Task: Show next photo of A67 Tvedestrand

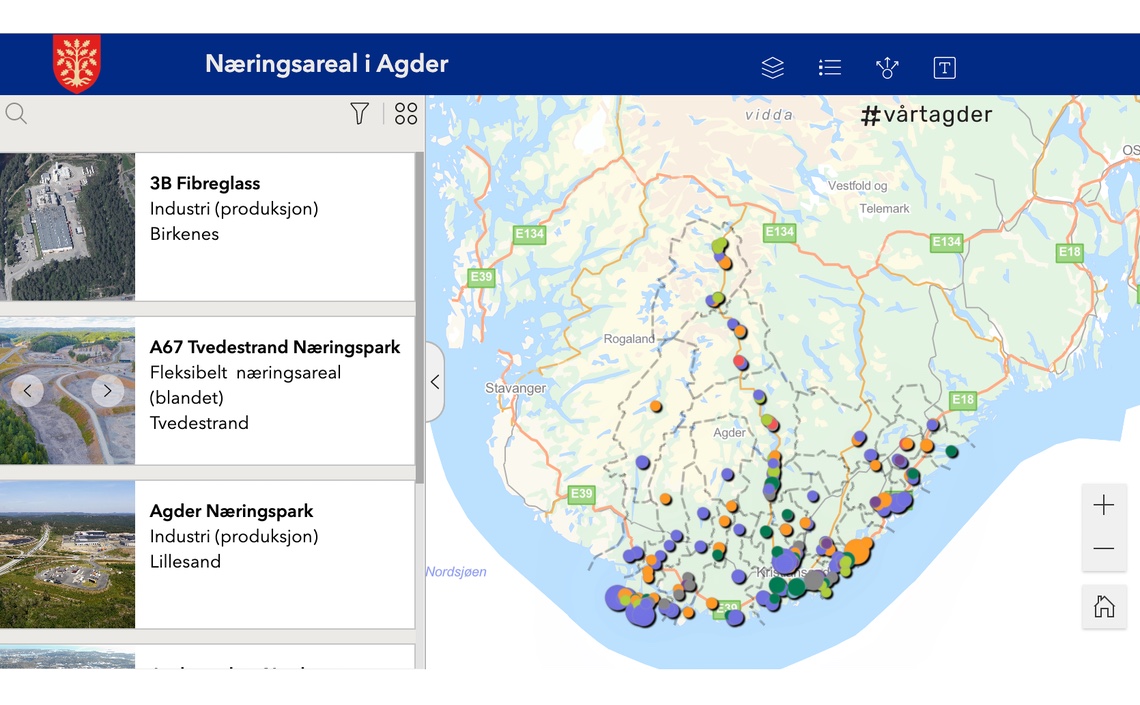Action: (108, 390)
